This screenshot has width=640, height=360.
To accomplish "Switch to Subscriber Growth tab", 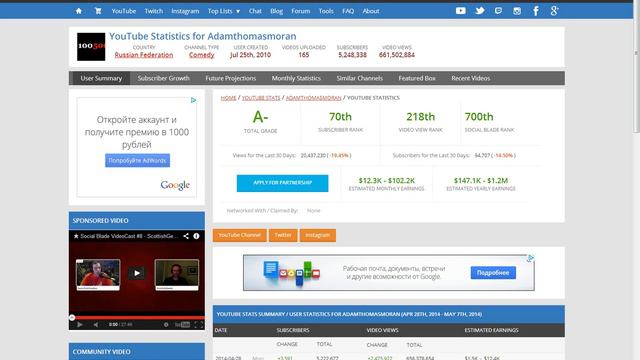I will coord(163,78).
